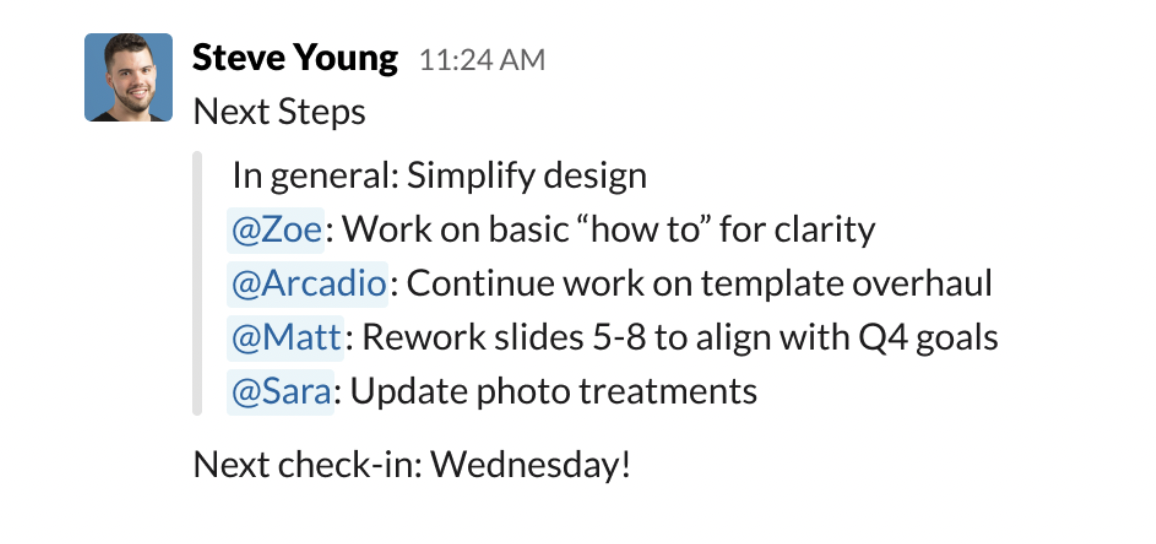Image resolution: width=1156 pixels, height=544 pixels.
Task: Open the @Arcadio mention
Action: click(308, 284)
